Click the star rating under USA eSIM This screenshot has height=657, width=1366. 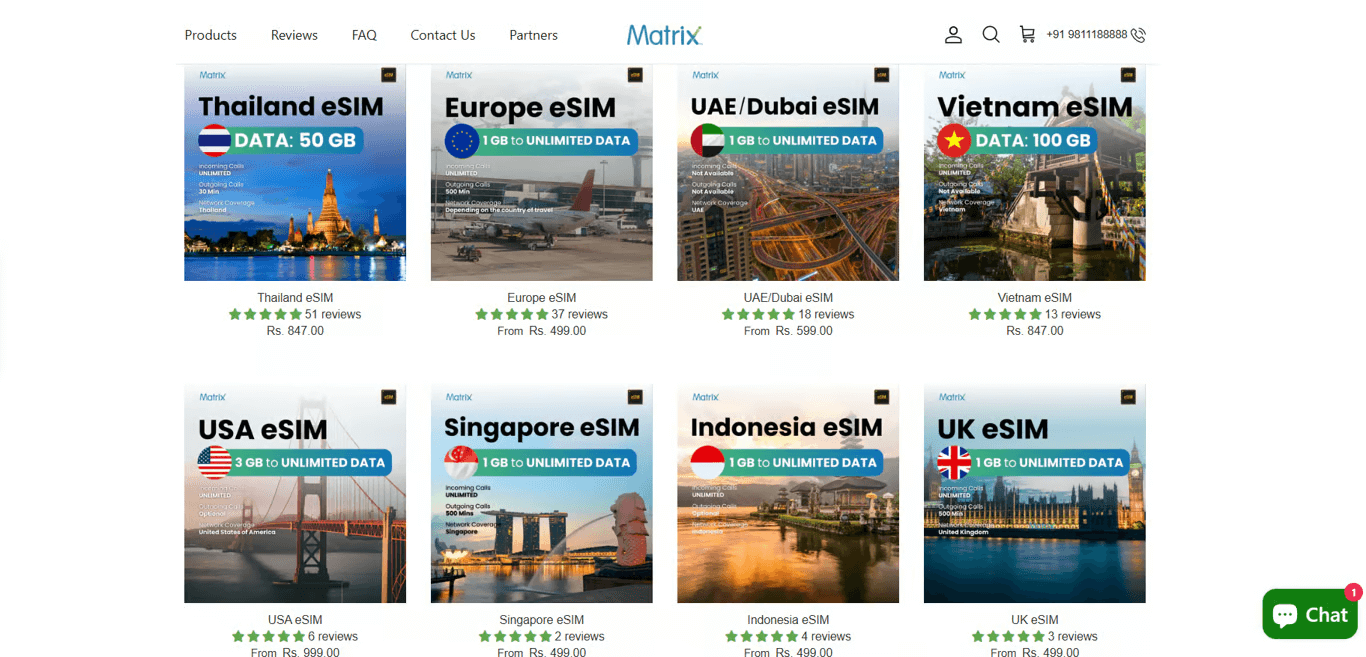pos(266,635)
